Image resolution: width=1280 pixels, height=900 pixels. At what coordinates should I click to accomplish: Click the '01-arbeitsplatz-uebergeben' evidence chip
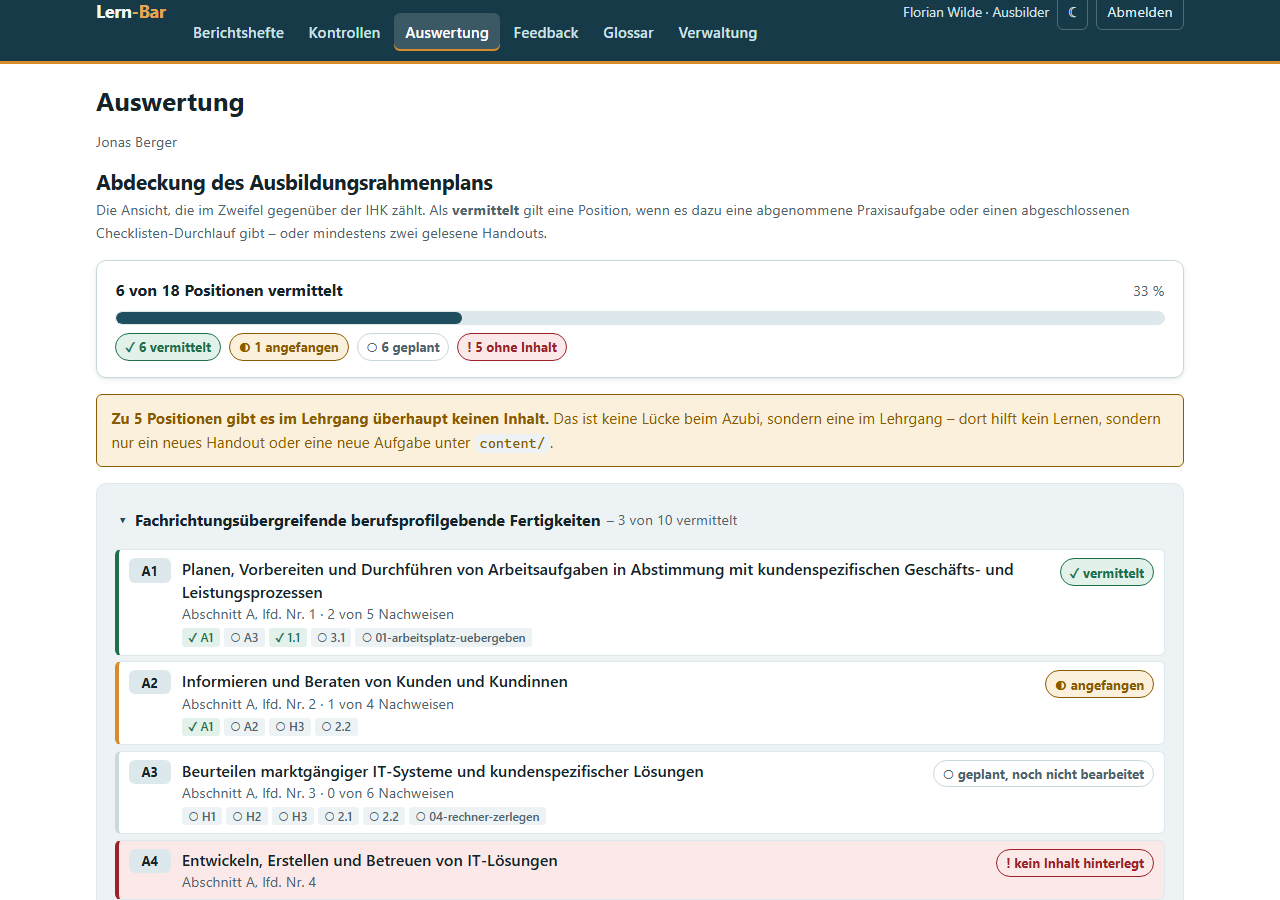pyautogui.click(x=443, y=637)
